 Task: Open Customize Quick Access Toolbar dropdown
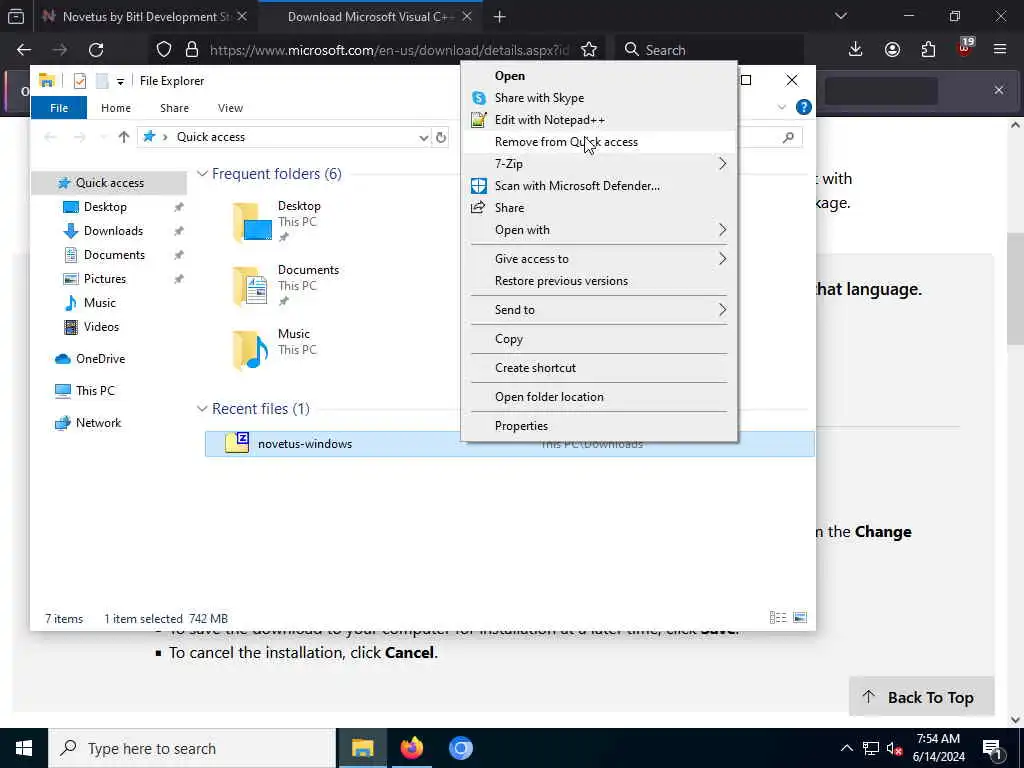[120, 82]
